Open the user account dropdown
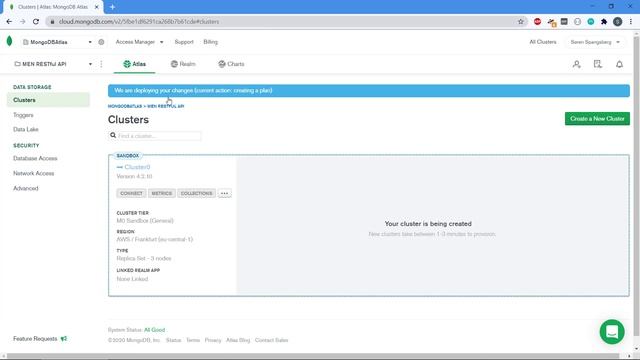 tap(595, 42)
